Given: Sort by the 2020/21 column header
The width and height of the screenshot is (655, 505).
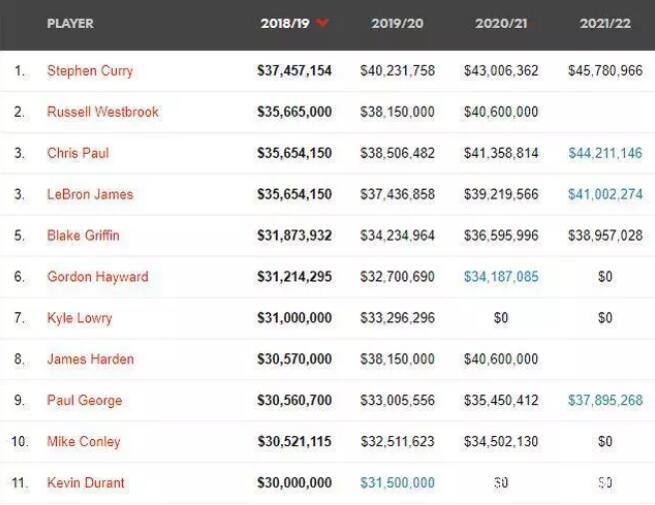Looking at the screenshot, I should click(501, 23).
